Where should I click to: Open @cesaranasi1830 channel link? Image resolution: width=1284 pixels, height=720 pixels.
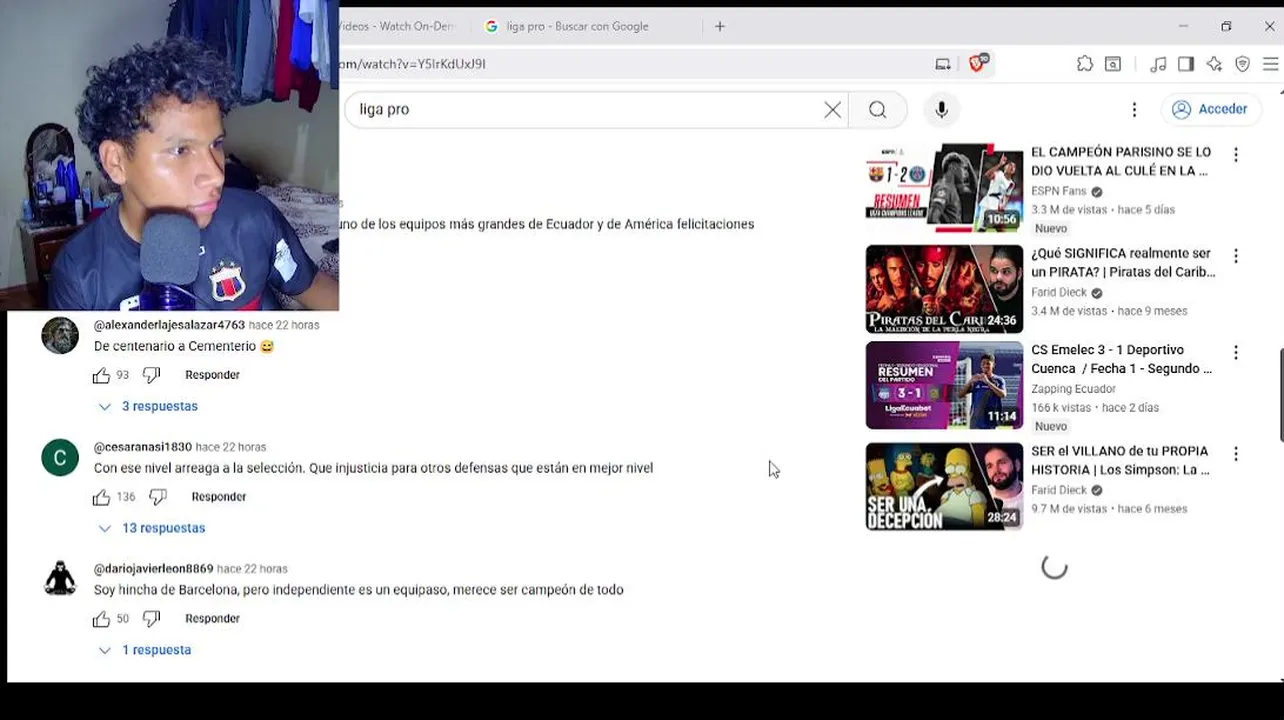tap(142, 447)
